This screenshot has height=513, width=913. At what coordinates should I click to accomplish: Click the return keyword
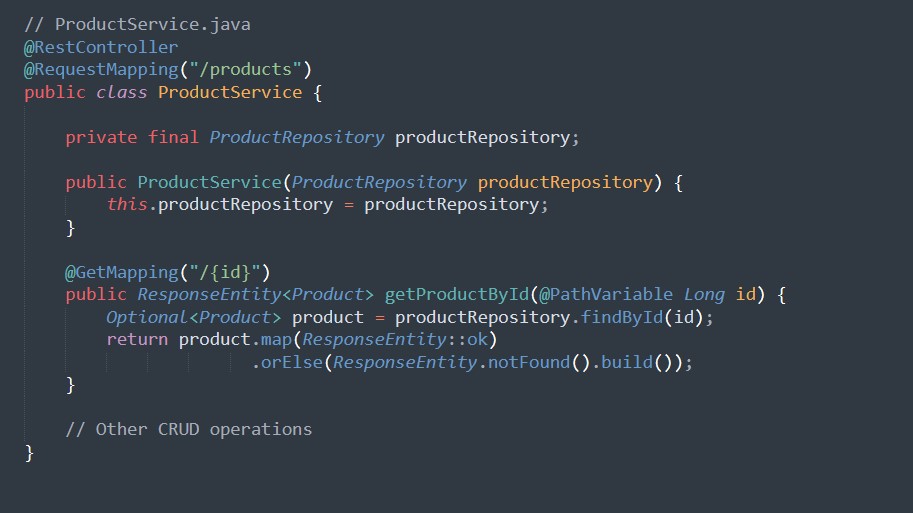137,340
